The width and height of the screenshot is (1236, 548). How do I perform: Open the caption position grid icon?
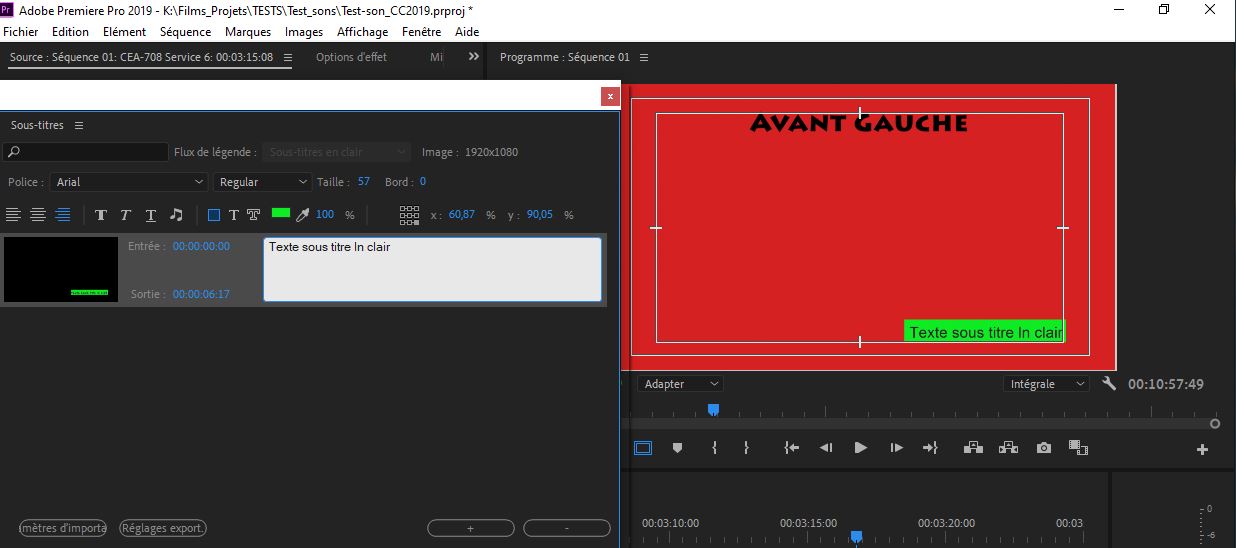(409, 215)
